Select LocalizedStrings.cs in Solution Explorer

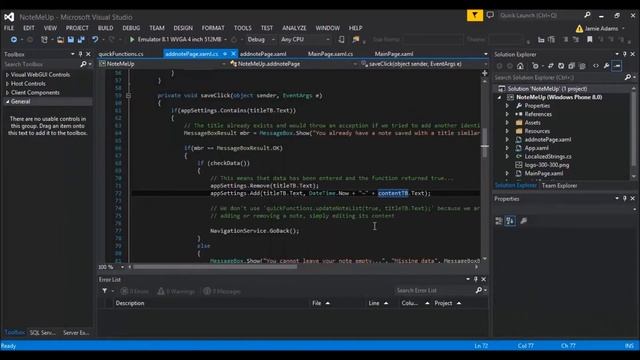pos(548,156)
